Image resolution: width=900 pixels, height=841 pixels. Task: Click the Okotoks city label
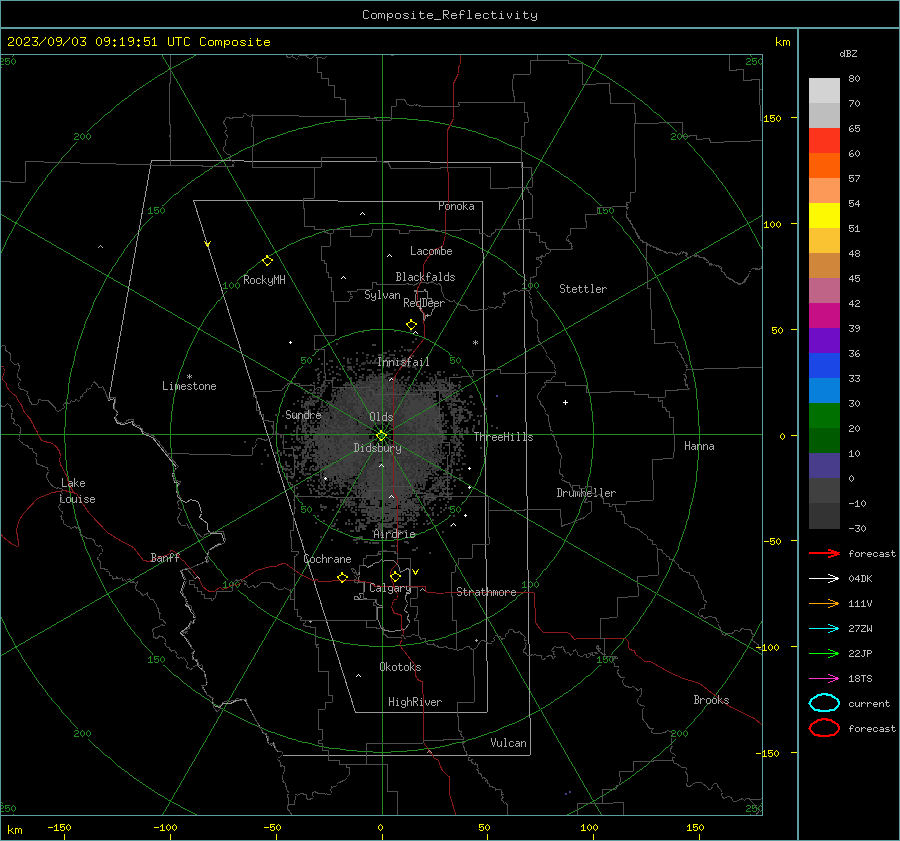tap(400, 667)
